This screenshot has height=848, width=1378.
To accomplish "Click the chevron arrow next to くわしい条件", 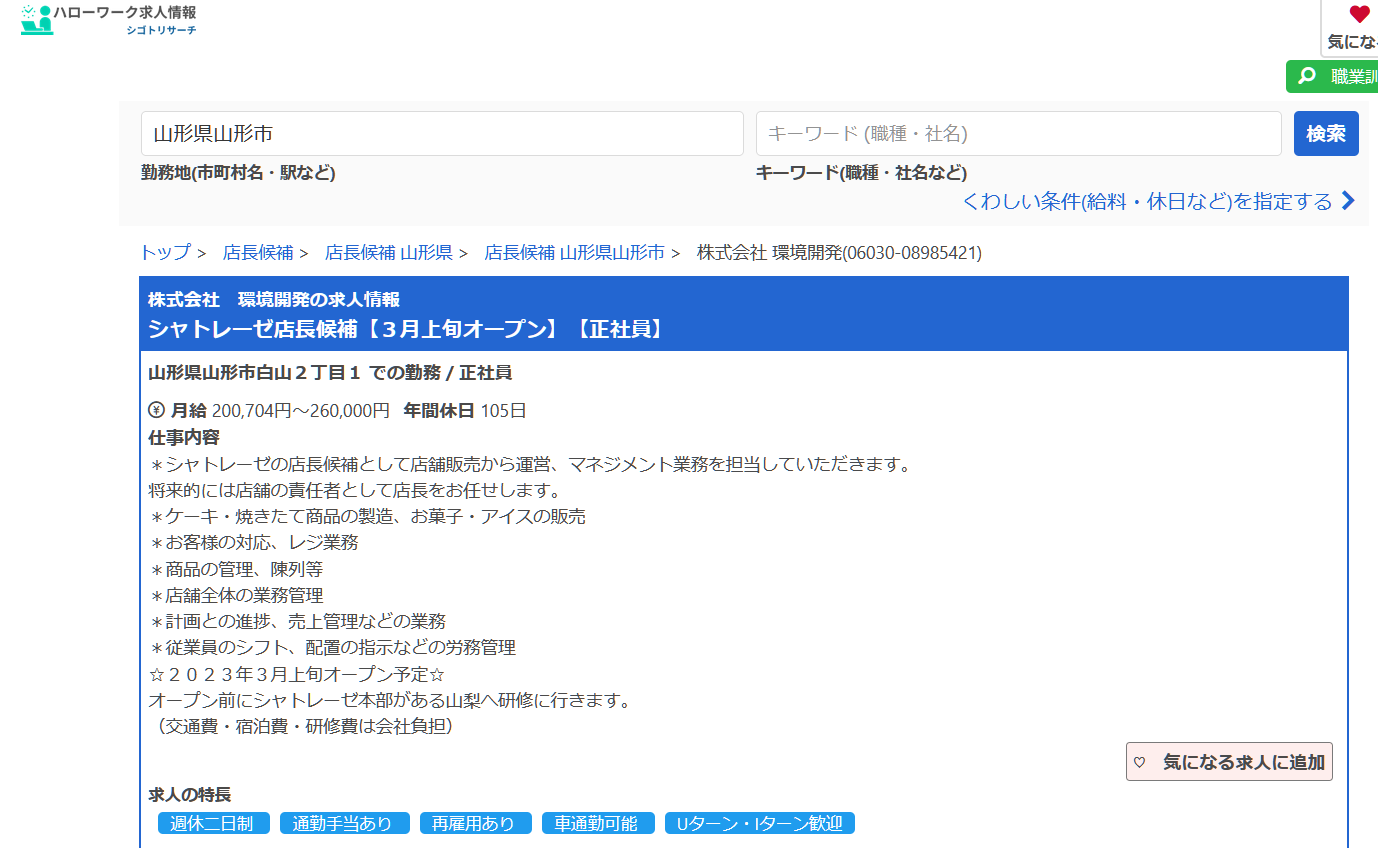I will (x=1348, y=201).
